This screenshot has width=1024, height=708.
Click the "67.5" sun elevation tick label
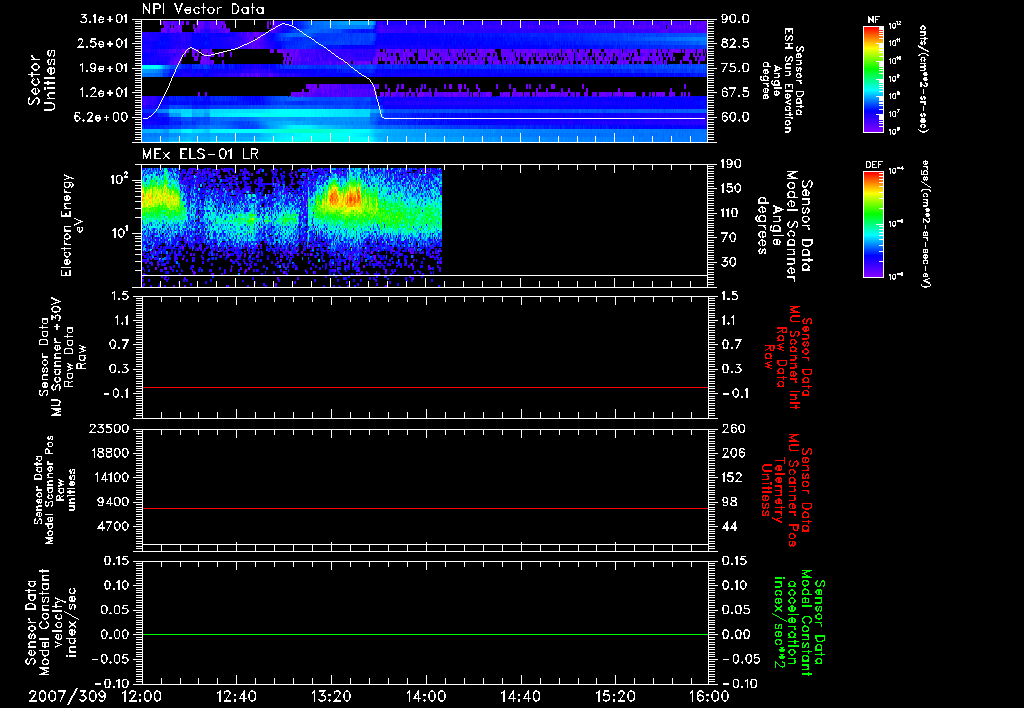735,93
